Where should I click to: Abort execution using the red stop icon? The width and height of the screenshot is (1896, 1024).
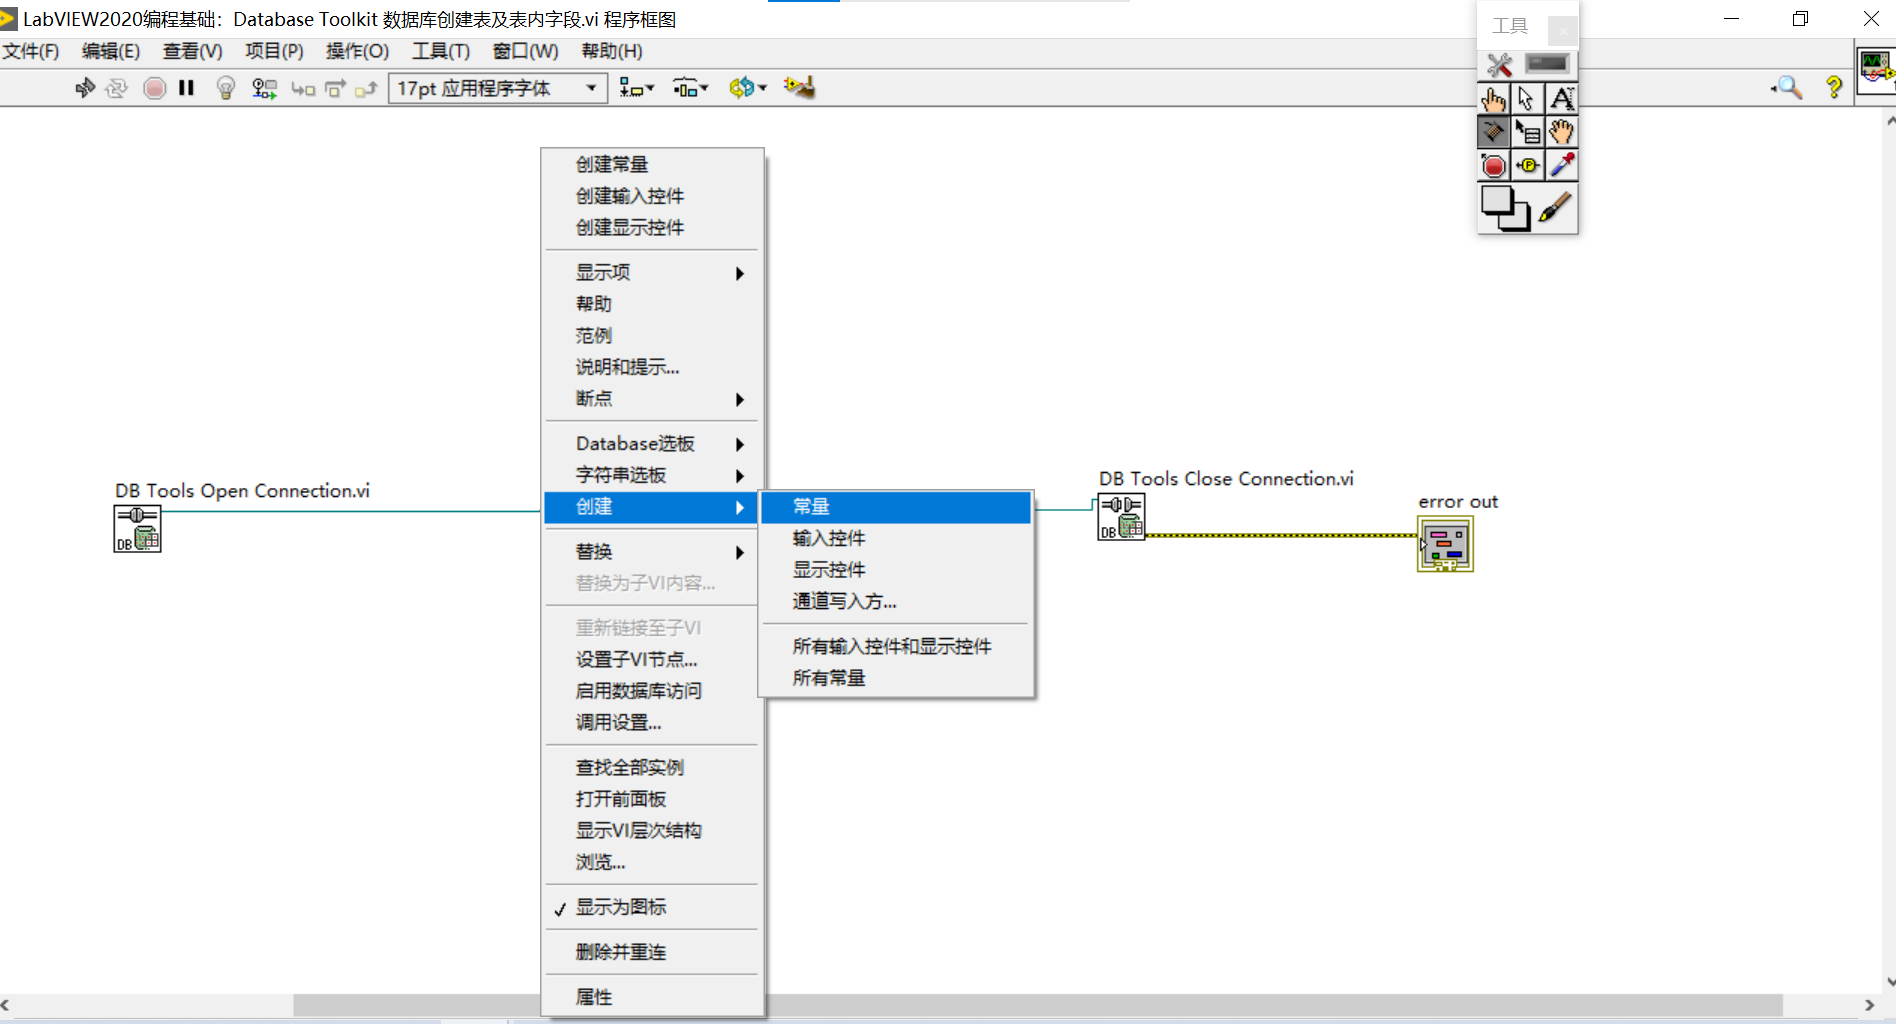154,88
